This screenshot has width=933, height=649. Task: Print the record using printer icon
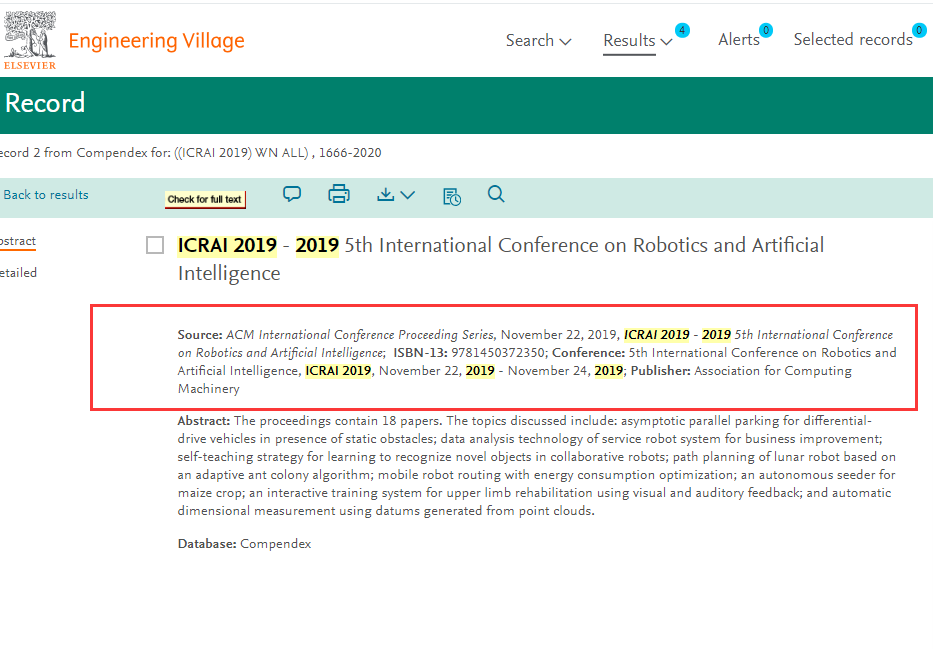point(339,194)
